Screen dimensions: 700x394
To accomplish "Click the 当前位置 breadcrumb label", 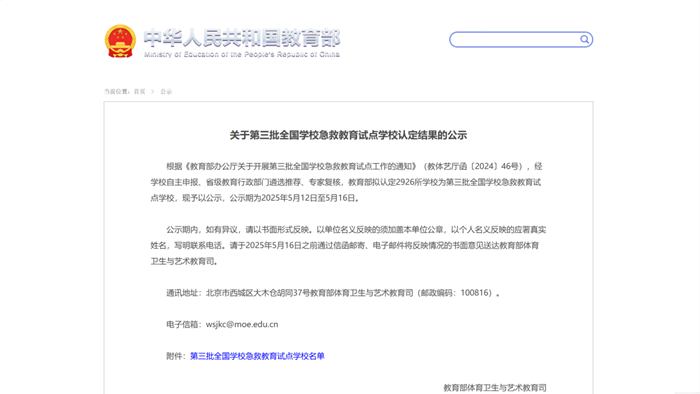I will tap(118, 91).
